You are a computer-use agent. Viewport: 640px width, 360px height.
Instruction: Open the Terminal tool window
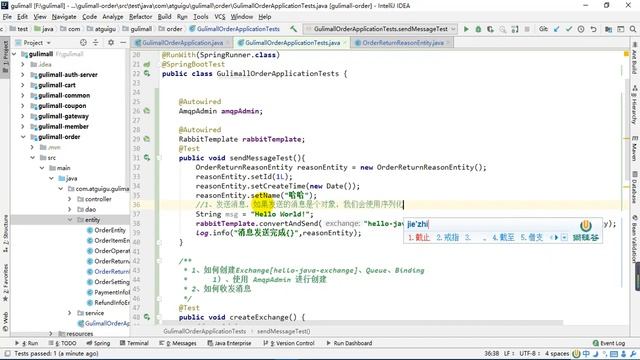tap(134, 343)
